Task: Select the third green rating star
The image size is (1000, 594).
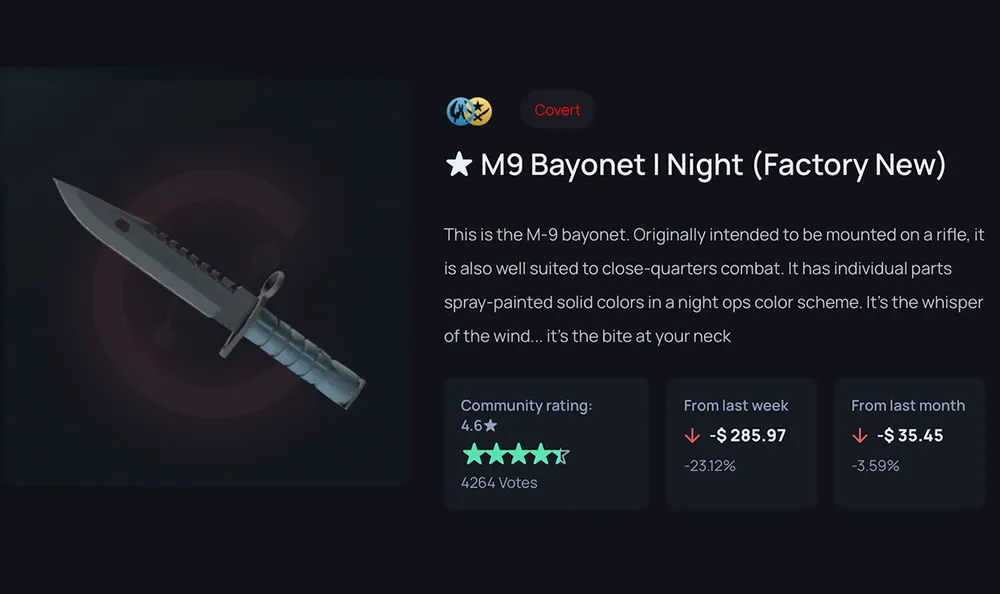Action: pos(518,454)
